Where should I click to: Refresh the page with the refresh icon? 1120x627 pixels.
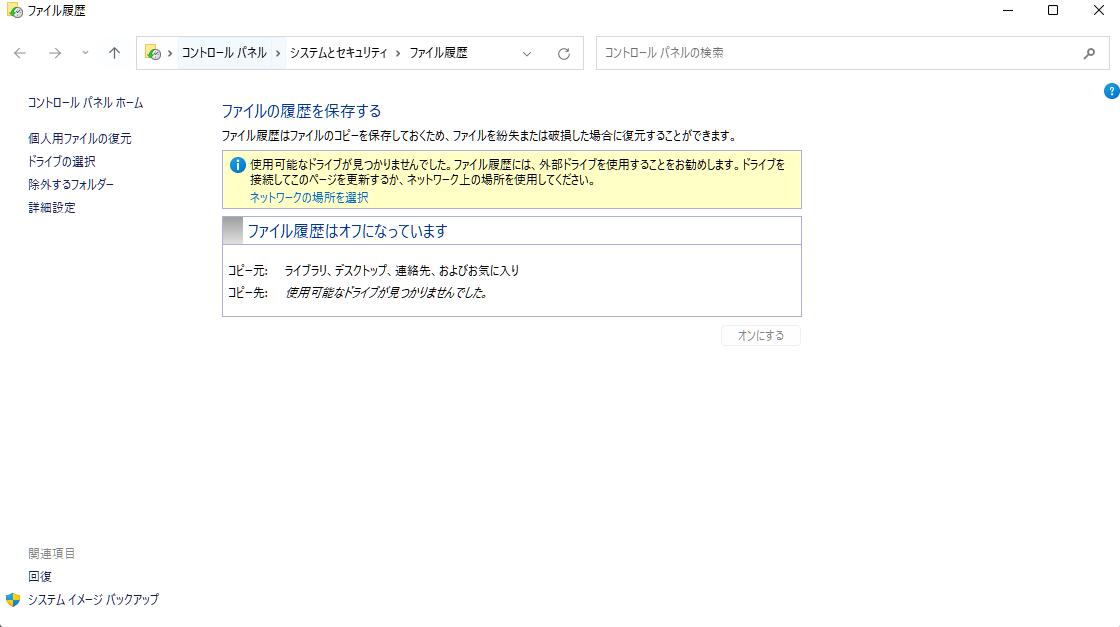[564, 53]
